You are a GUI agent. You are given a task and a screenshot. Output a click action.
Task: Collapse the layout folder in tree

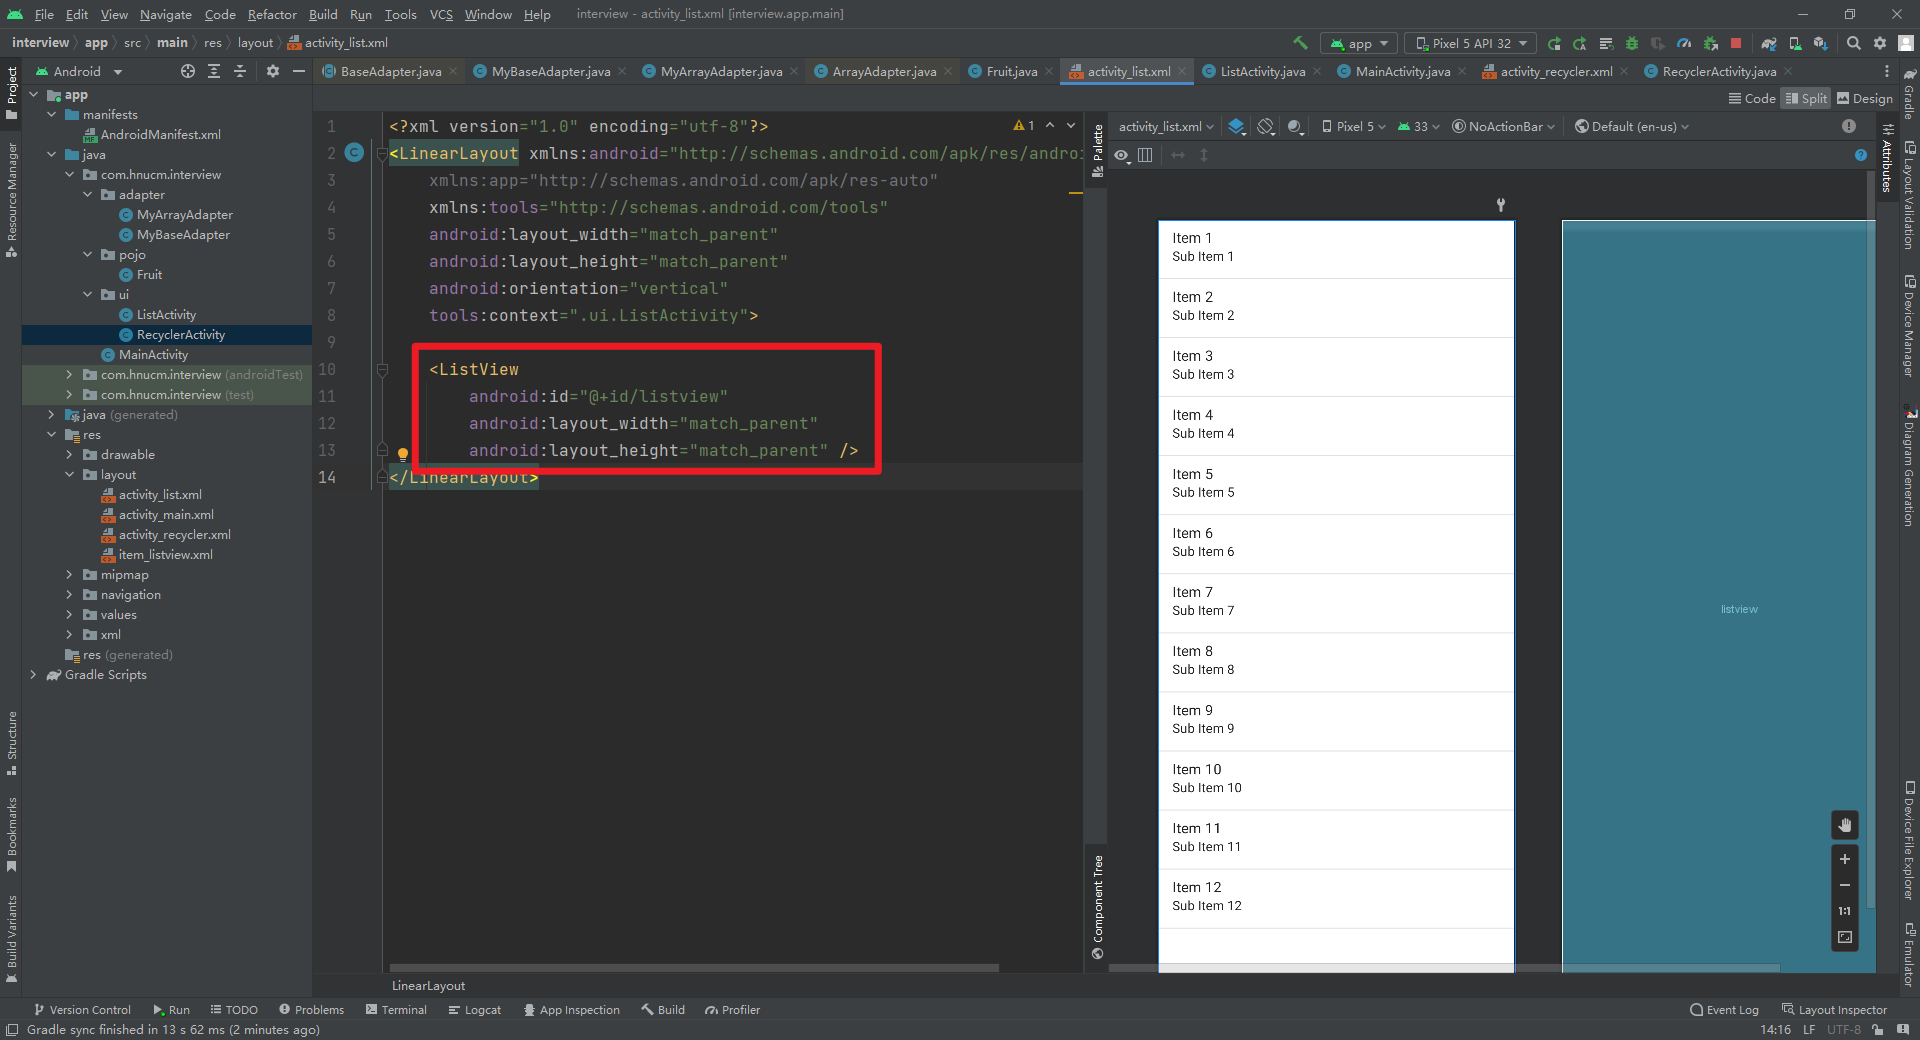coord(69,475)
